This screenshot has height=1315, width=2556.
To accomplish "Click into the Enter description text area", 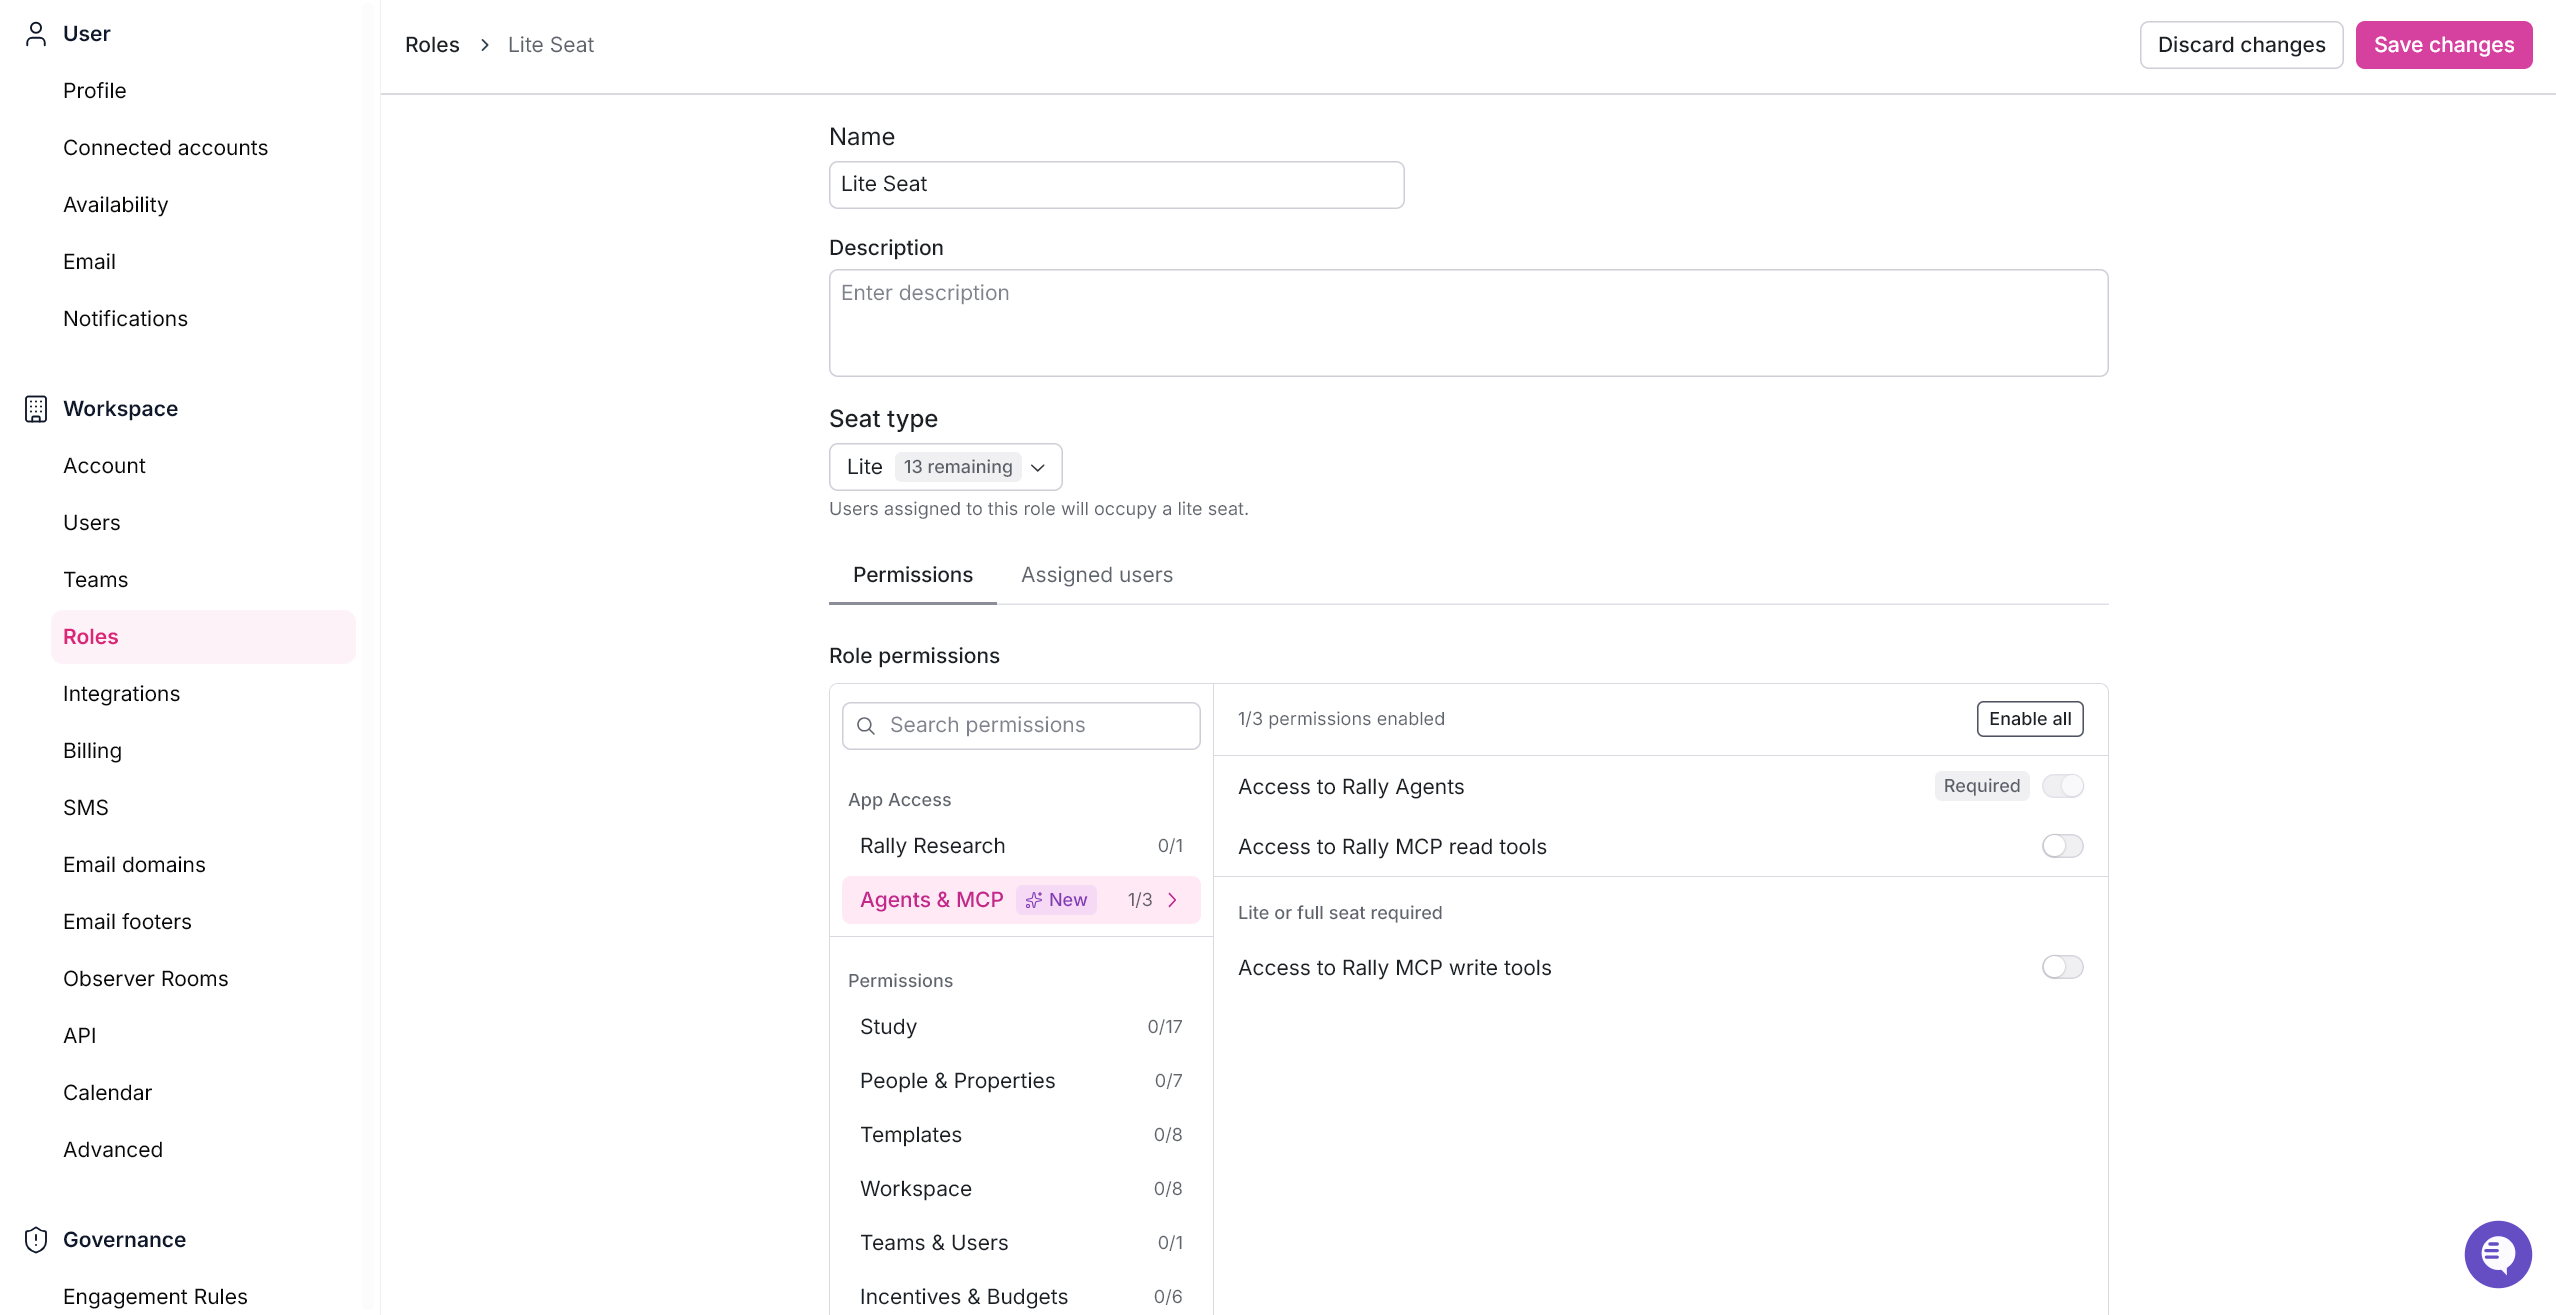I will click(x=1468, y=323).
